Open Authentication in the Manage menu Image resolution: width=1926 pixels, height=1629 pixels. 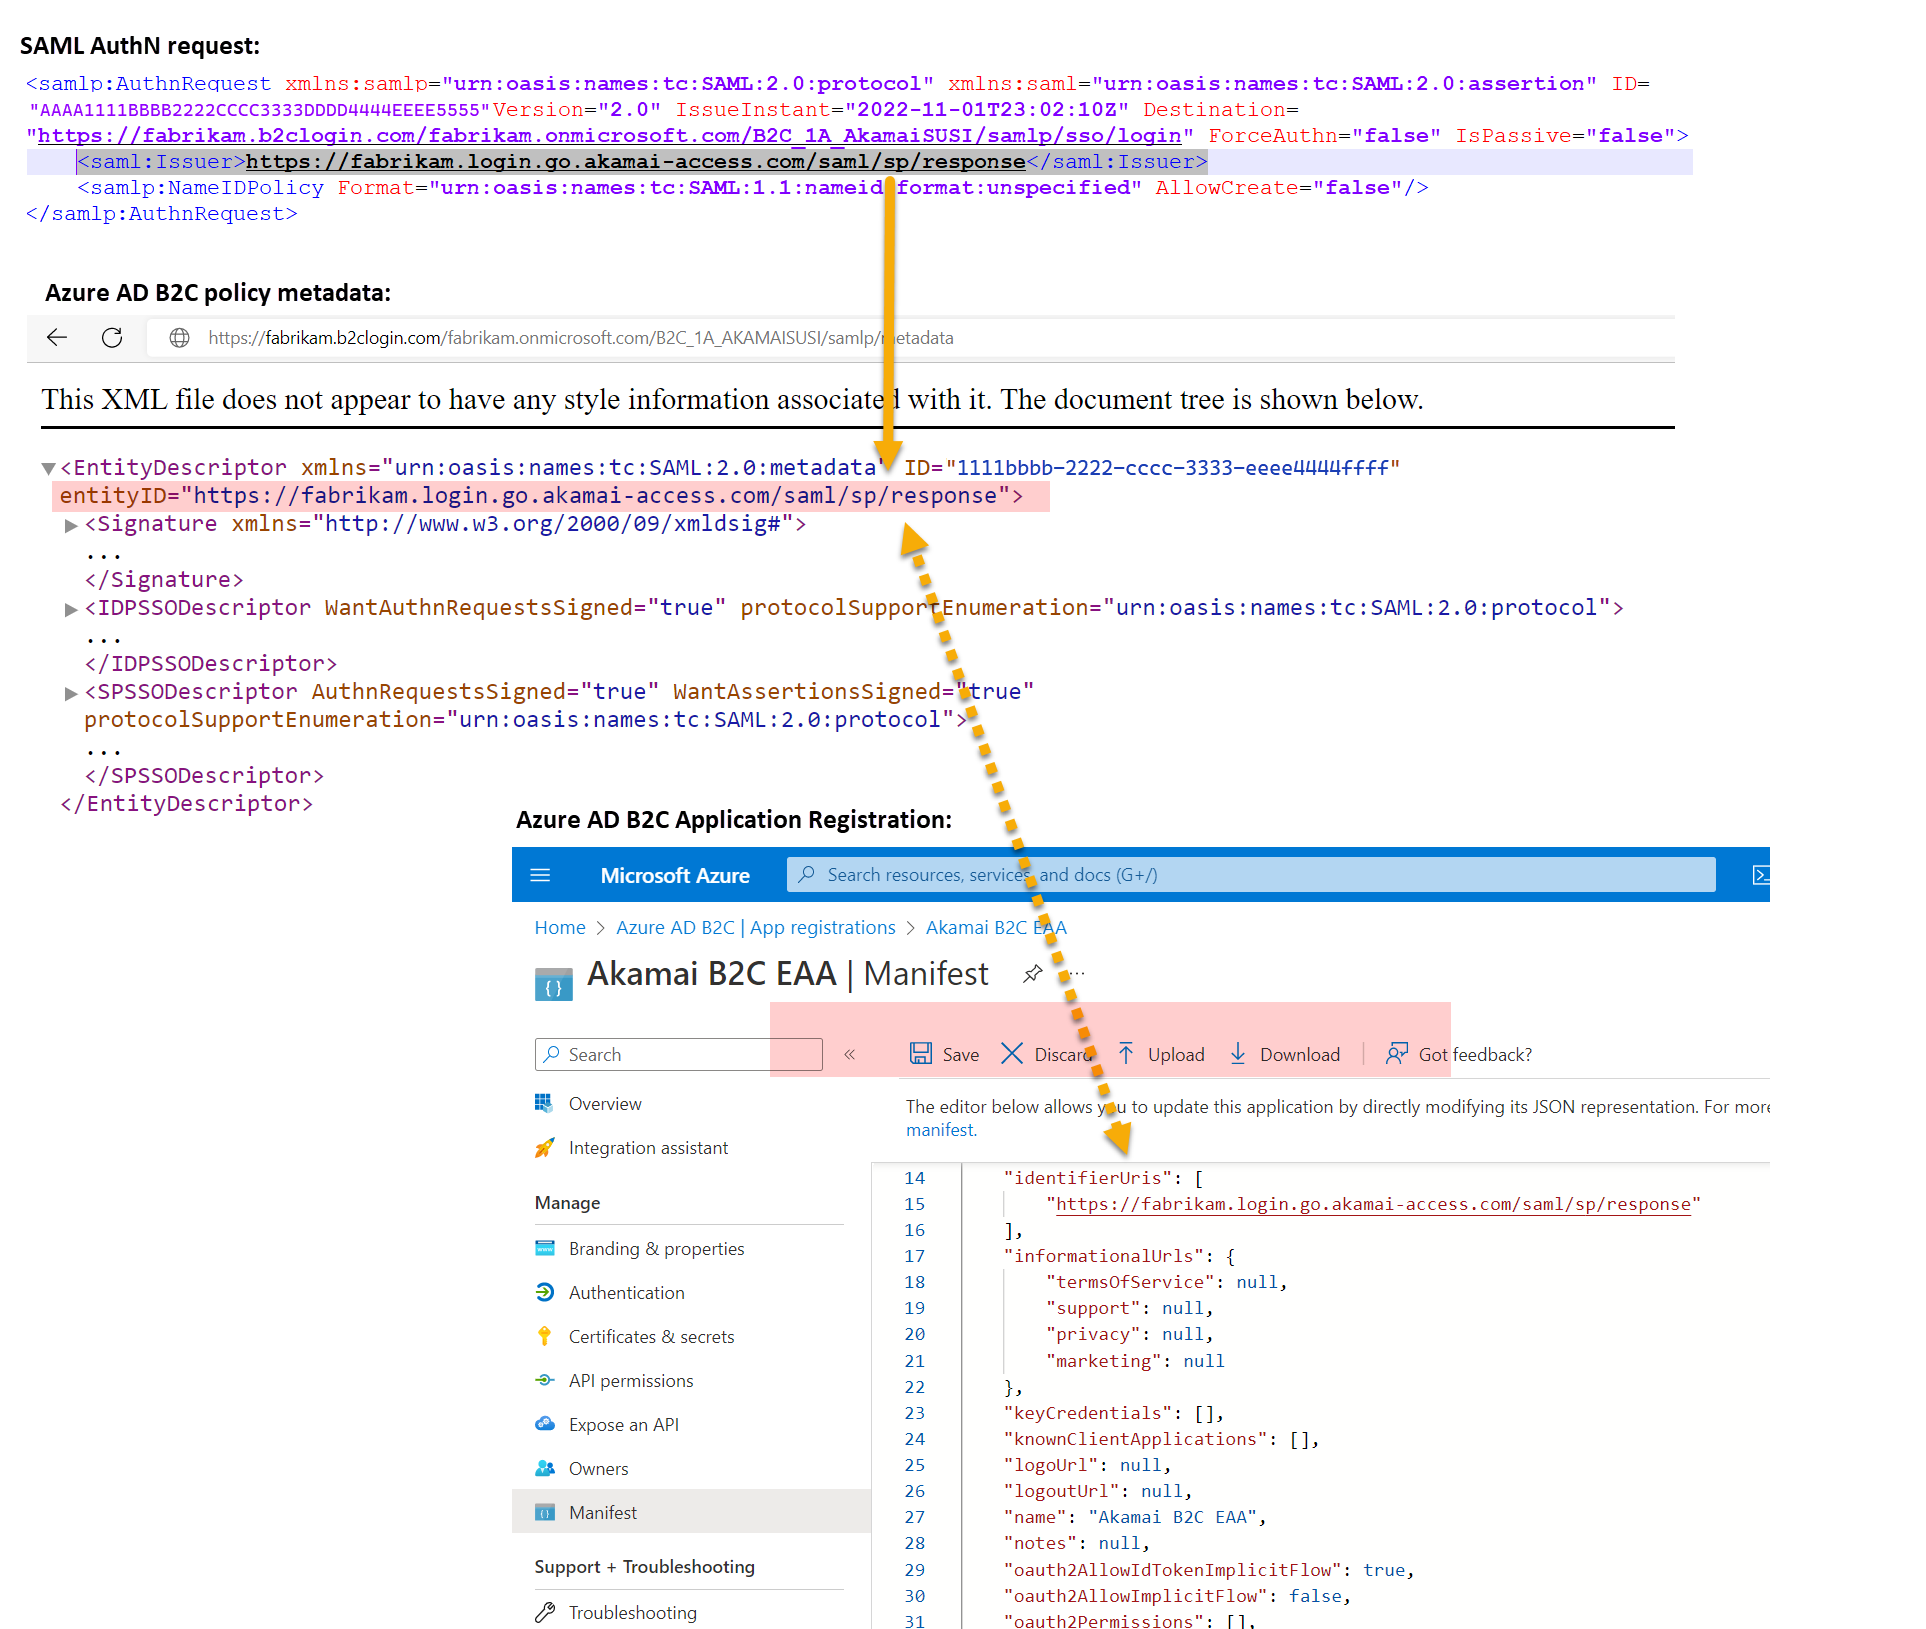(x=626, y=1293)
